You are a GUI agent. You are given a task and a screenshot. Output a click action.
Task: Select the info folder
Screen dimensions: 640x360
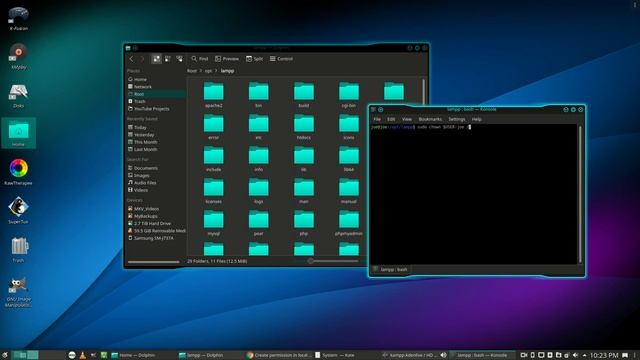(x=258, y=159)
